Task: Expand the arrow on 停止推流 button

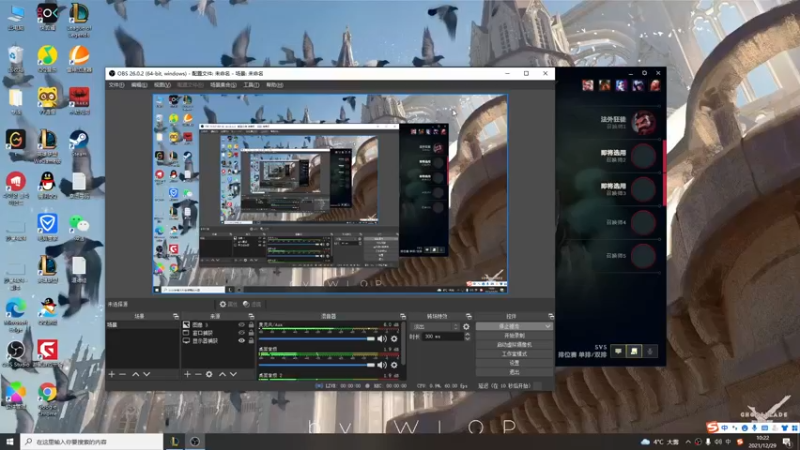Action: click(x=547, y=327)
